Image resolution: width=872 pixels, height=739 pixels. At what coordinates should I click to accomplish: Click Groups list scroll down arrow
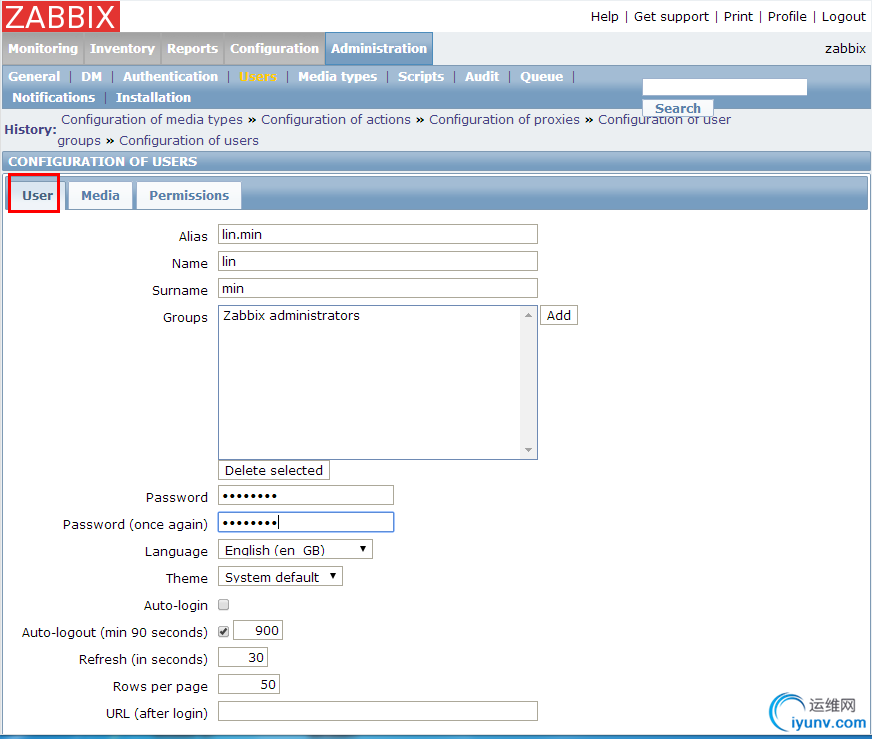tap(528, 450)
